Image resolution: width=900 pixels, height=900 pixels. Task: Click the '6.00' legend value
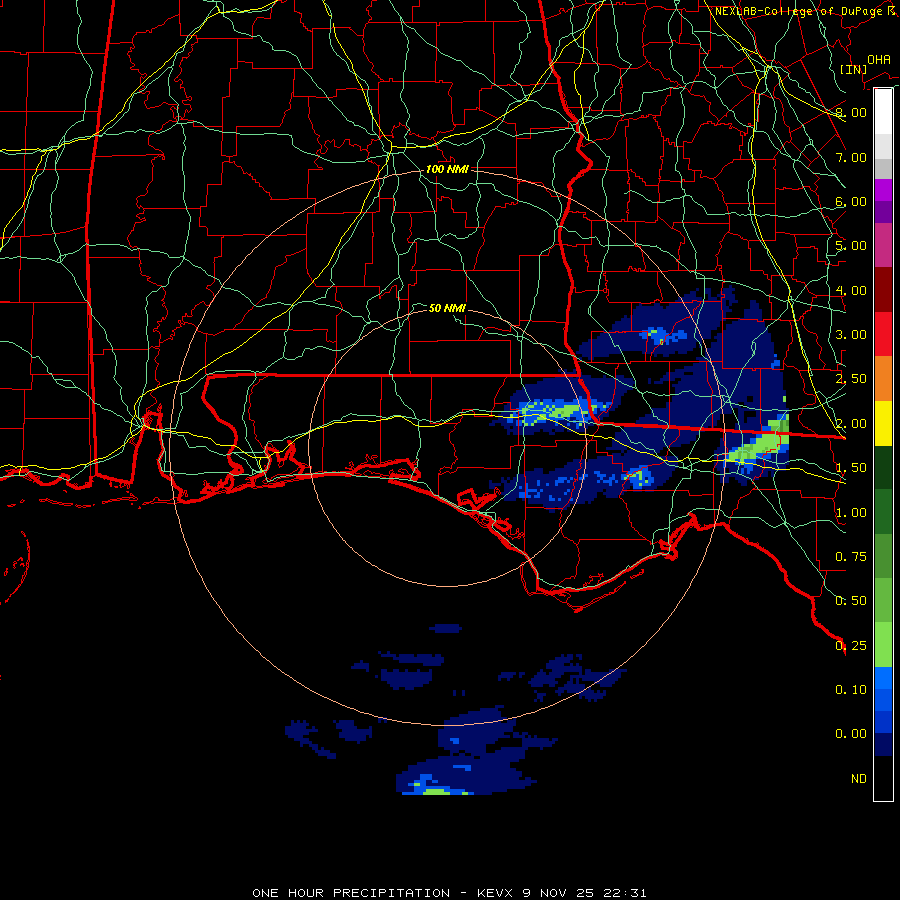pos(851,201)
